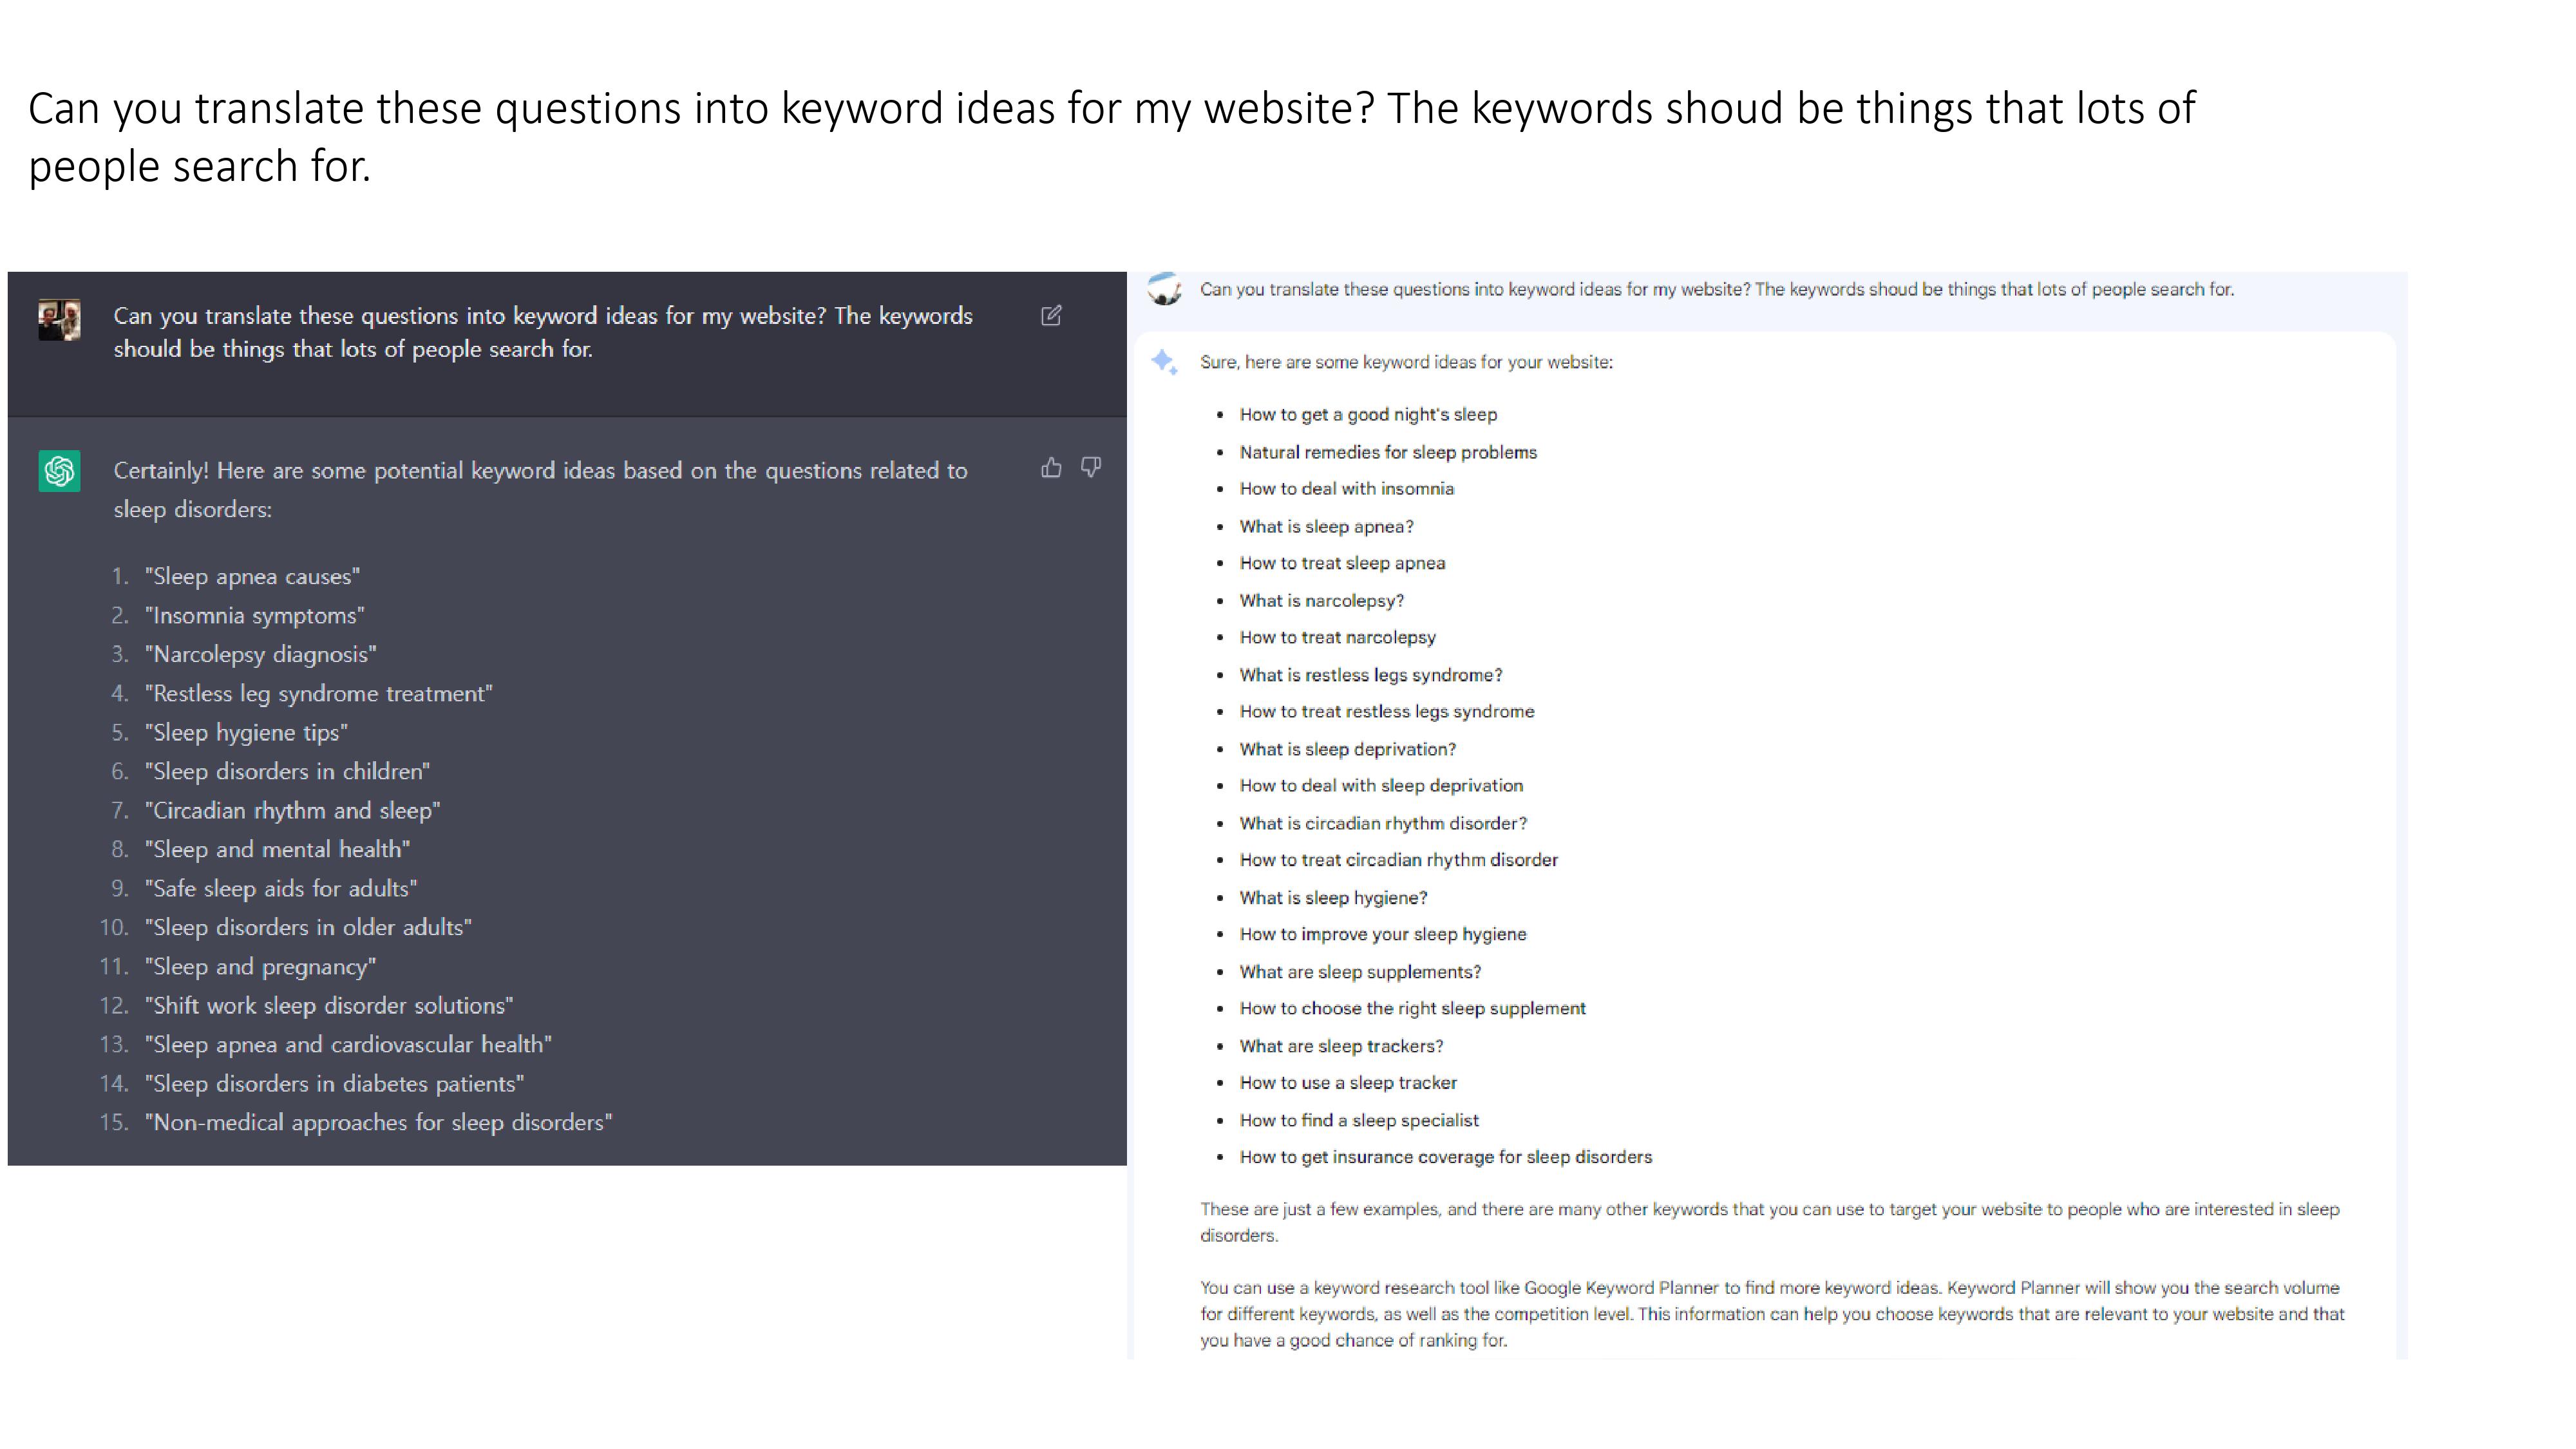Click "How to treat circadian rhythm disorder"
Screen dimensions: 2576x1449
point(1398,860)
